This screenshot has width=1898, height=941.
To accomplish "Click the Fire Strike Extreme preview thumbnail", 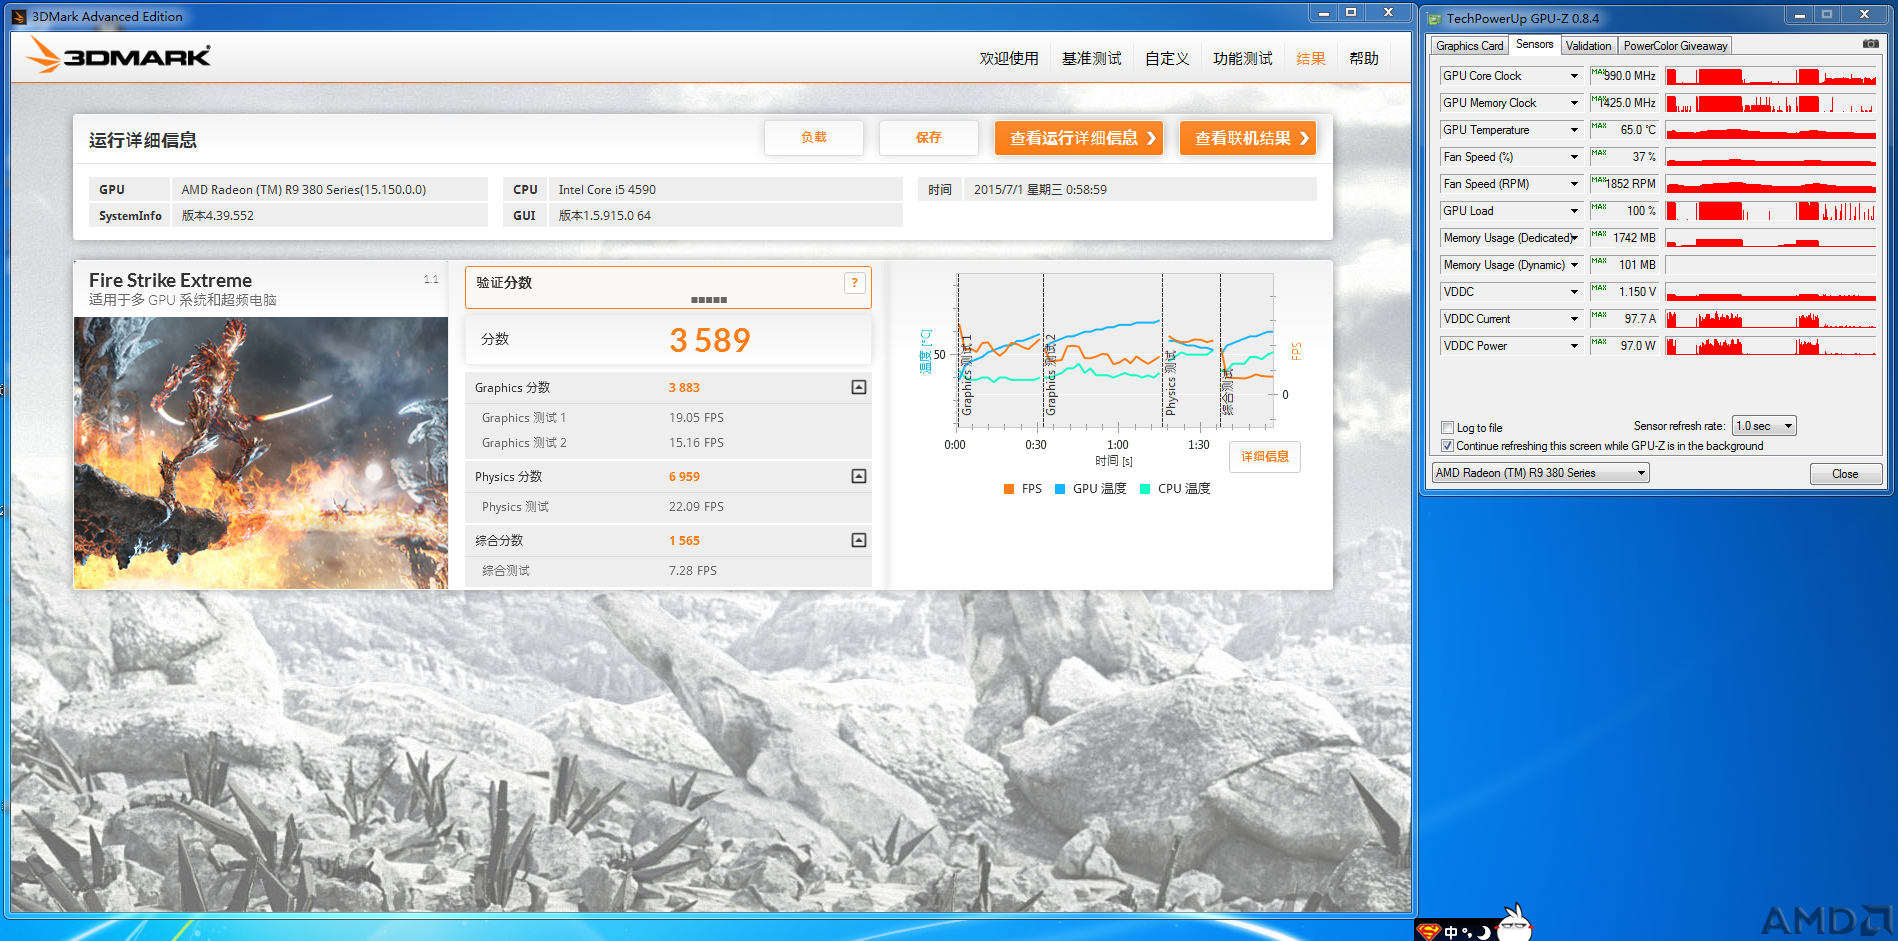I will 261,453.
